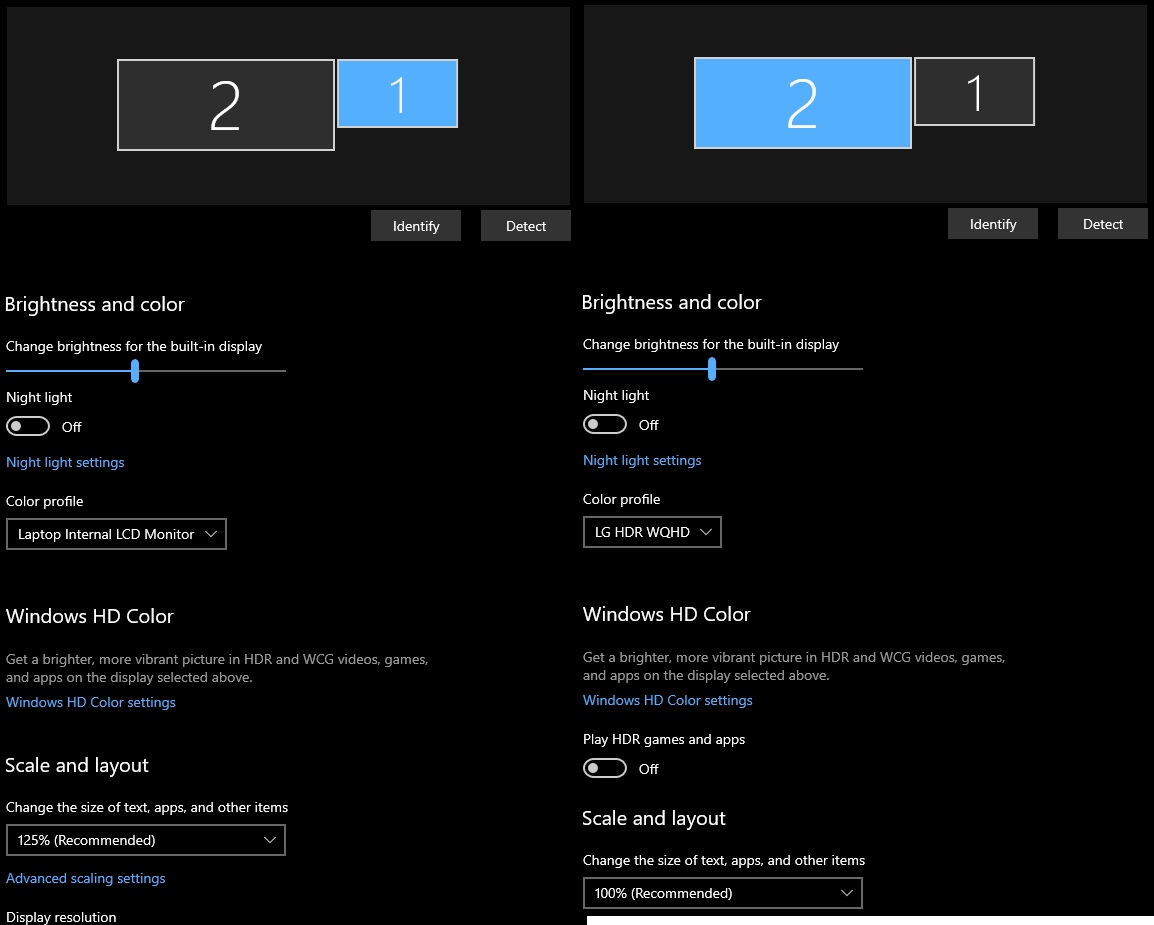Screen dimensions: 1154x925
Task: Select the highlighted blue display 1 rectangle
Action: [397, 94]
